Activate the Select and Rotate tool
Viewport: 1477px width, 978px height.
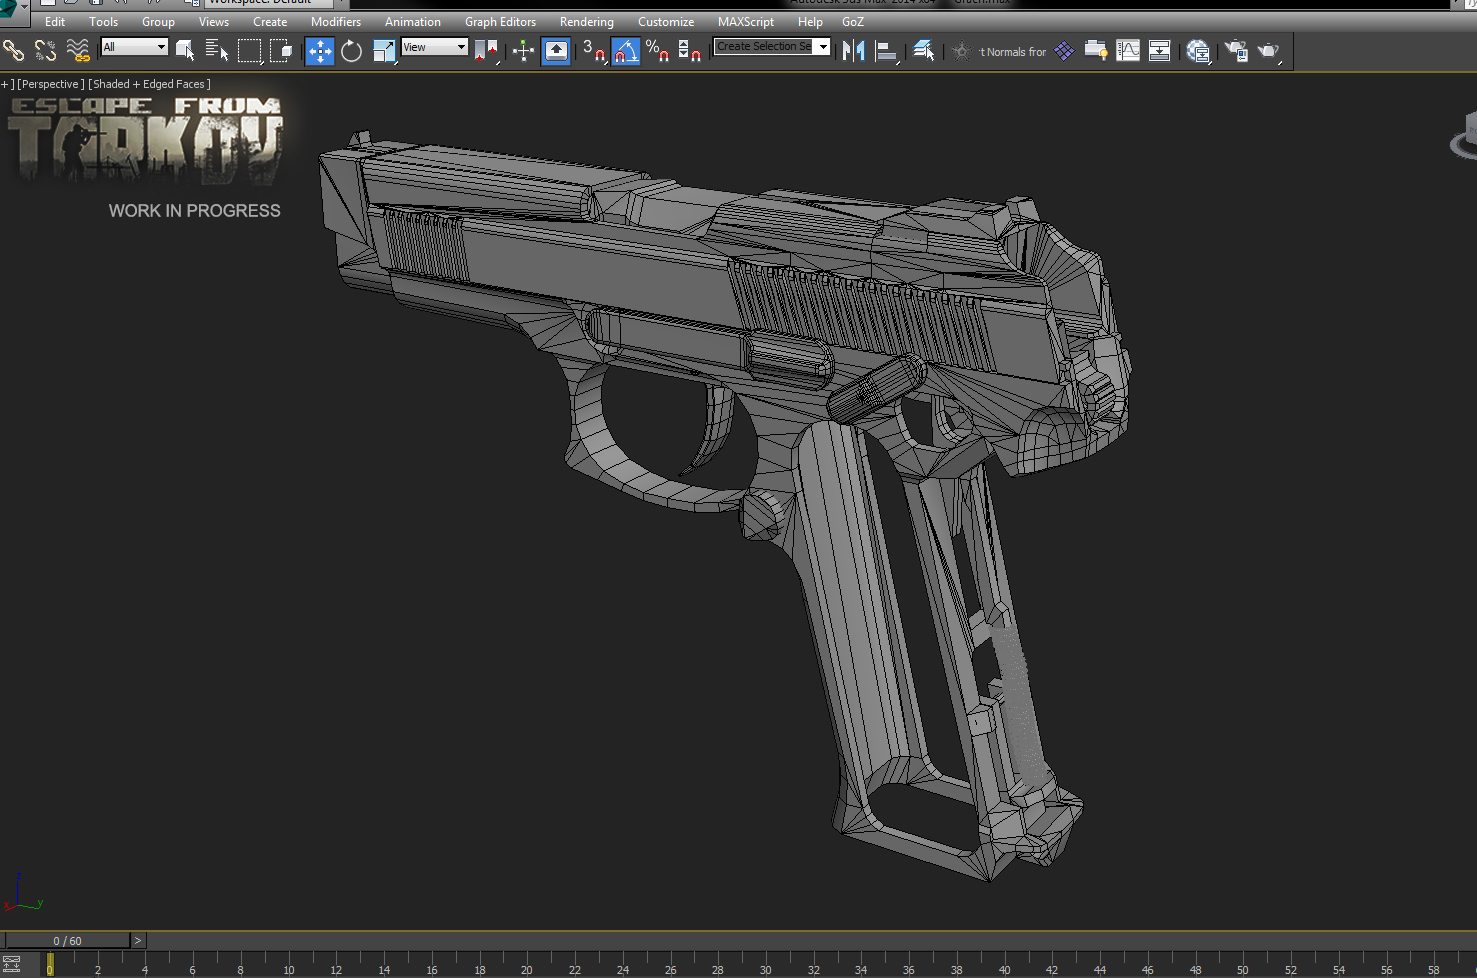[351, 51]
